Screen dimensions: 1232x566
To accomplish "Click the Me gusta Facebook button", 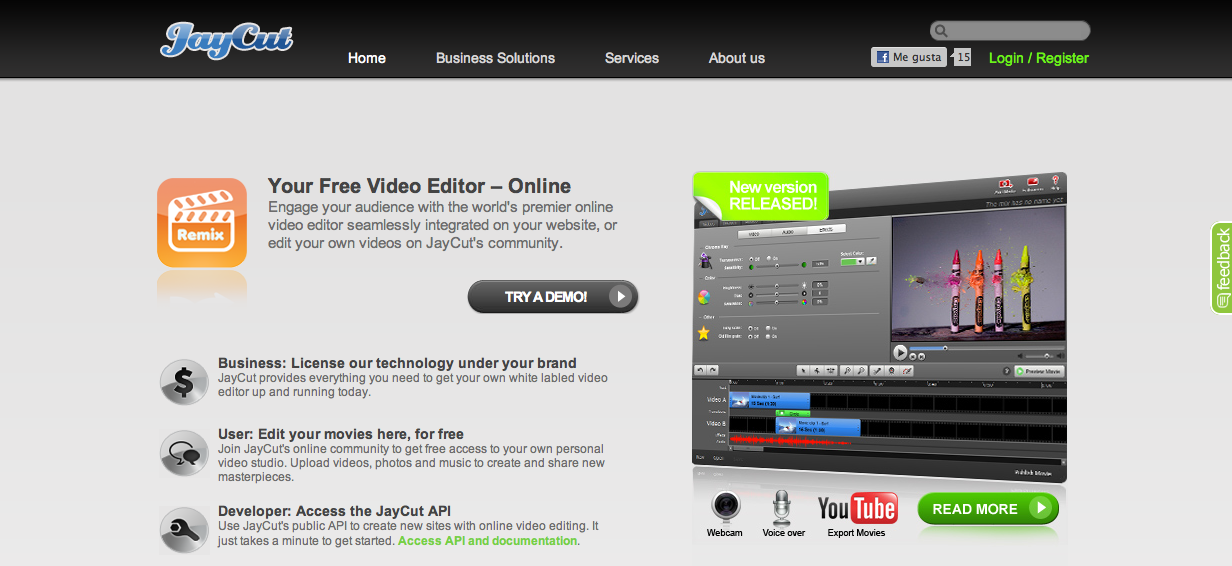I will [x=909, y=57].
